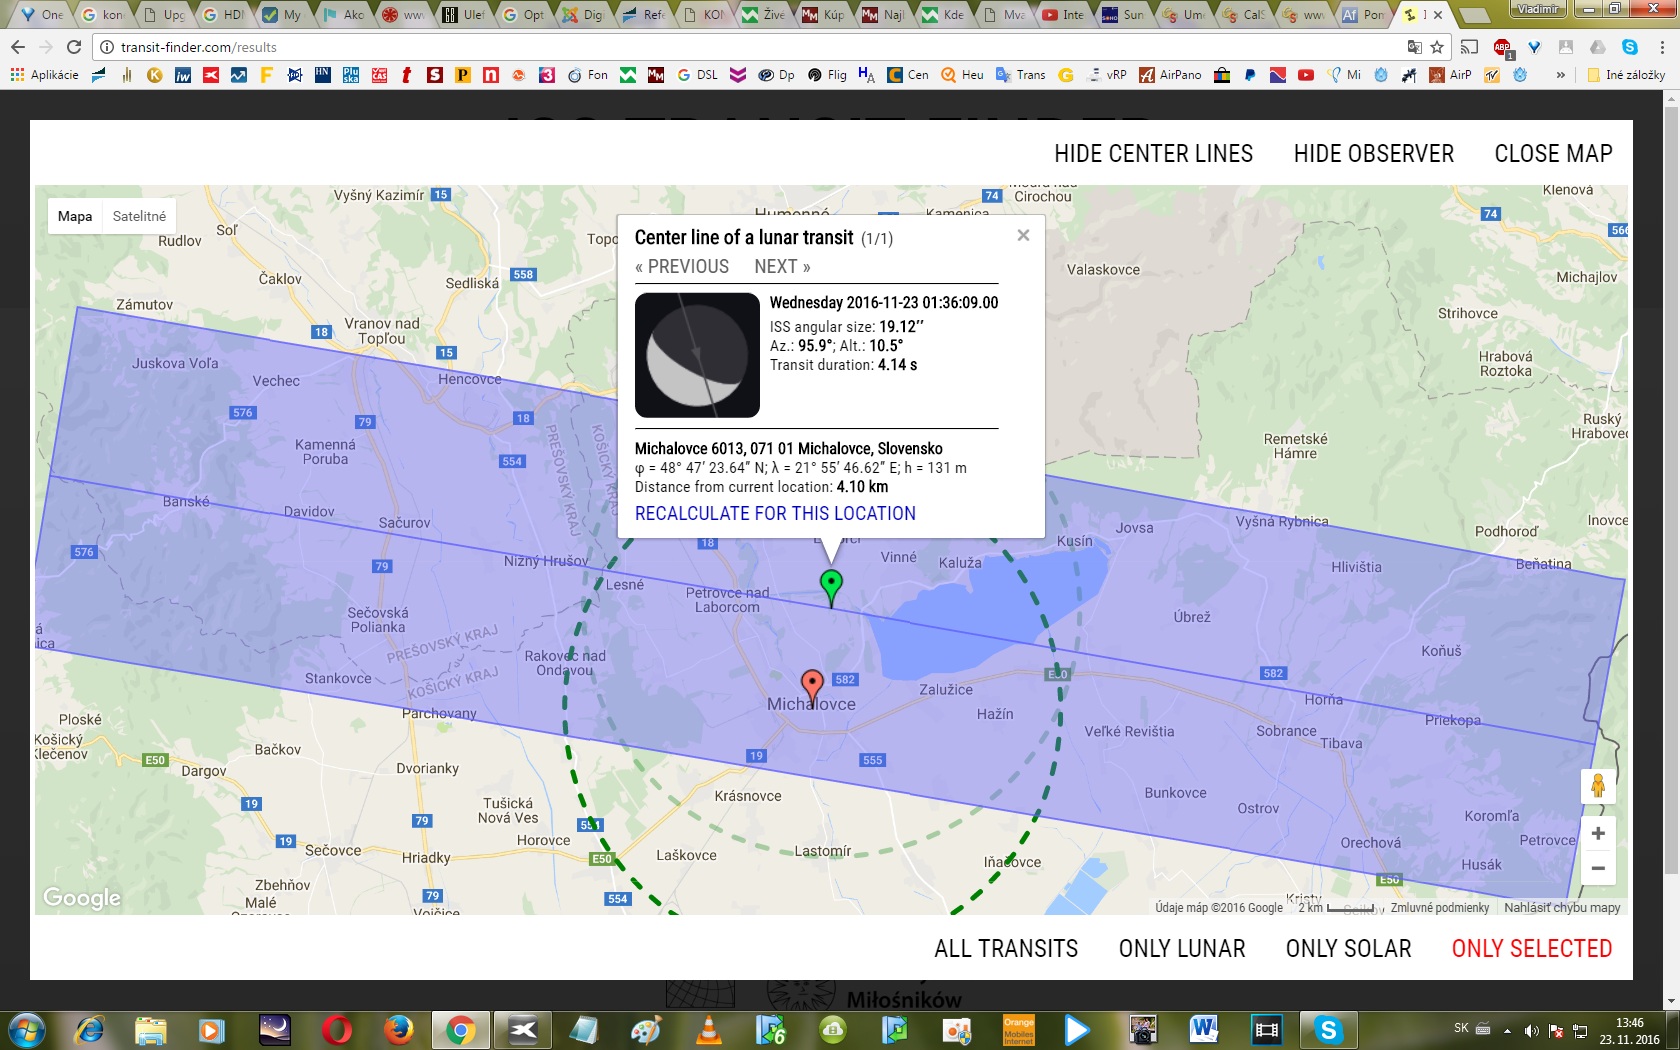Viewport: 1680px width, 1050px height.
Task: Launch Firefox from the taskbar
Action: click(x=398, y=1029)
